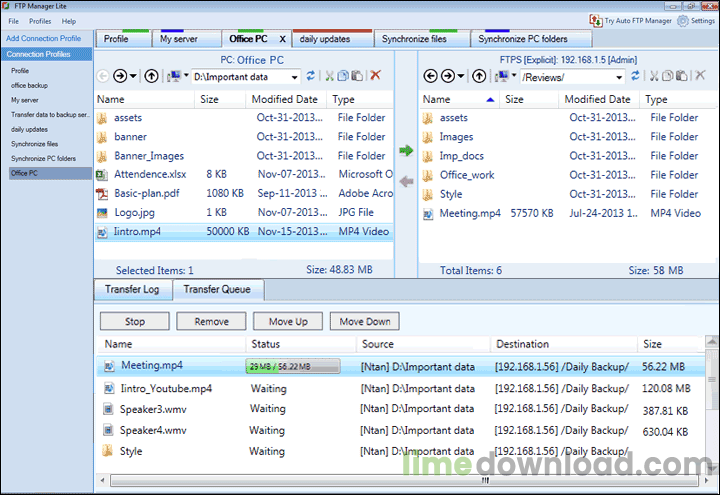Switch to the daily updates tab

(332, 39)
